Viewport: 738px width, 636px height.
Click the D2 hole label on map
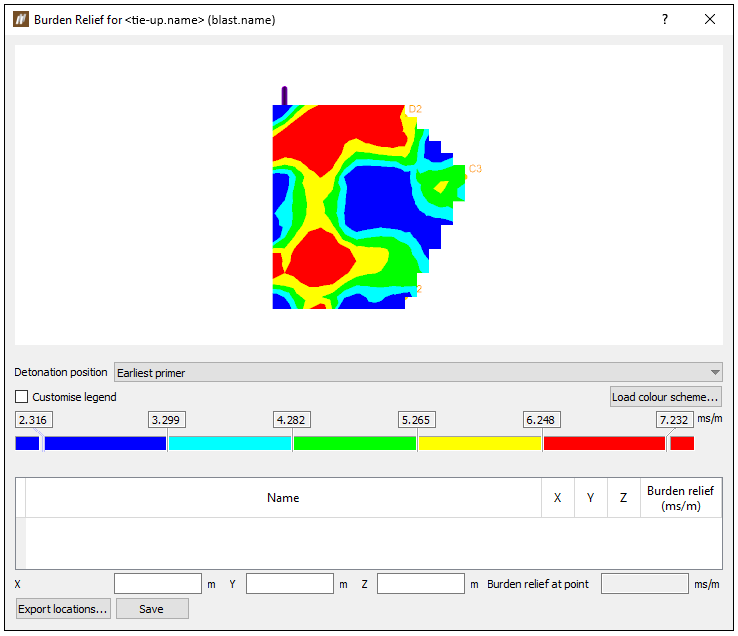[415, 109]
